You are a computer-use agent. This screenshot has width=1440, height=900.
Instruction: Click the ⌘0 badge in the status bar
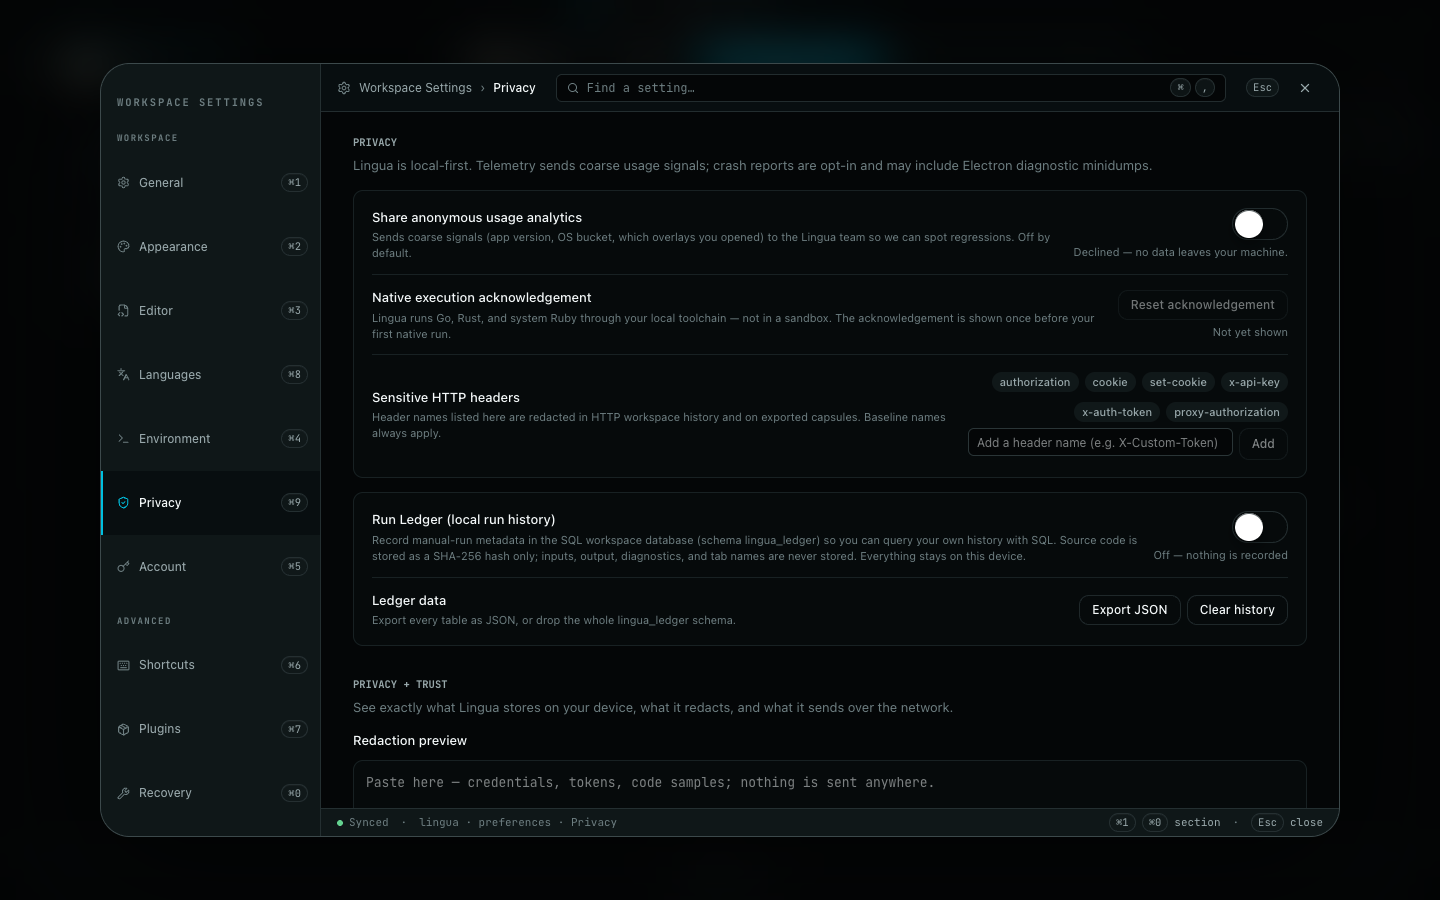pyautogui.click(x=1155, y=823)
